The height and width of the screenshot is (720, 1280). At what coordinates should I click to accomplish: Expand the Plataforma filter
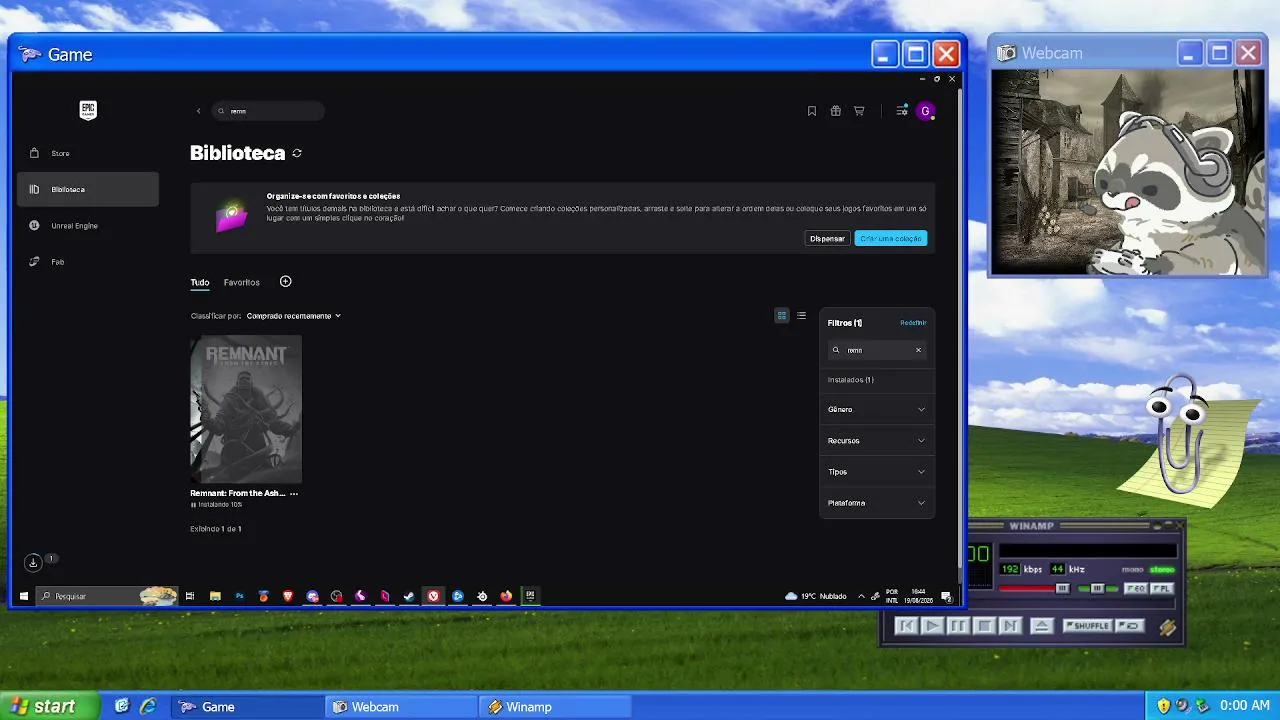[877, 503]
